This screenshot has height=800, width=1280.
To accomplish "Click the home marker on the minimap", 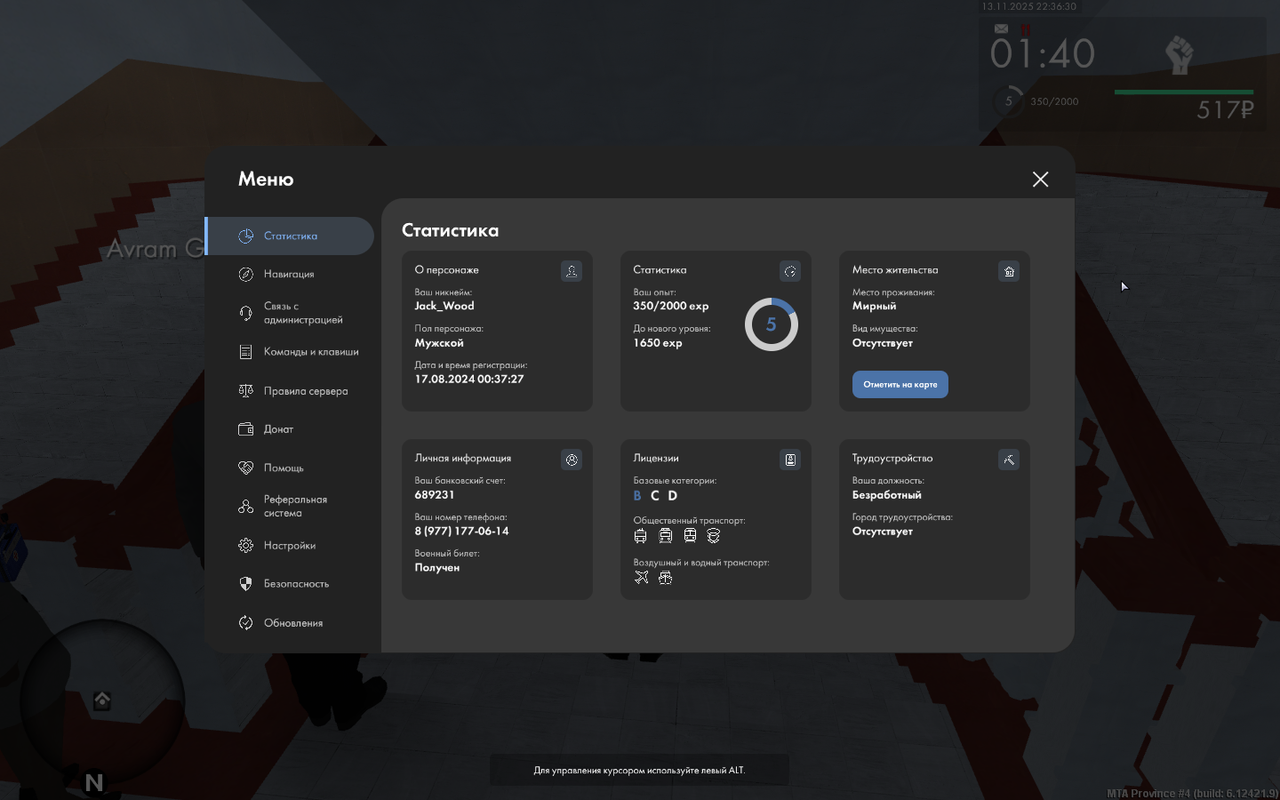I will pyautogui.click(x=102, y=701).
